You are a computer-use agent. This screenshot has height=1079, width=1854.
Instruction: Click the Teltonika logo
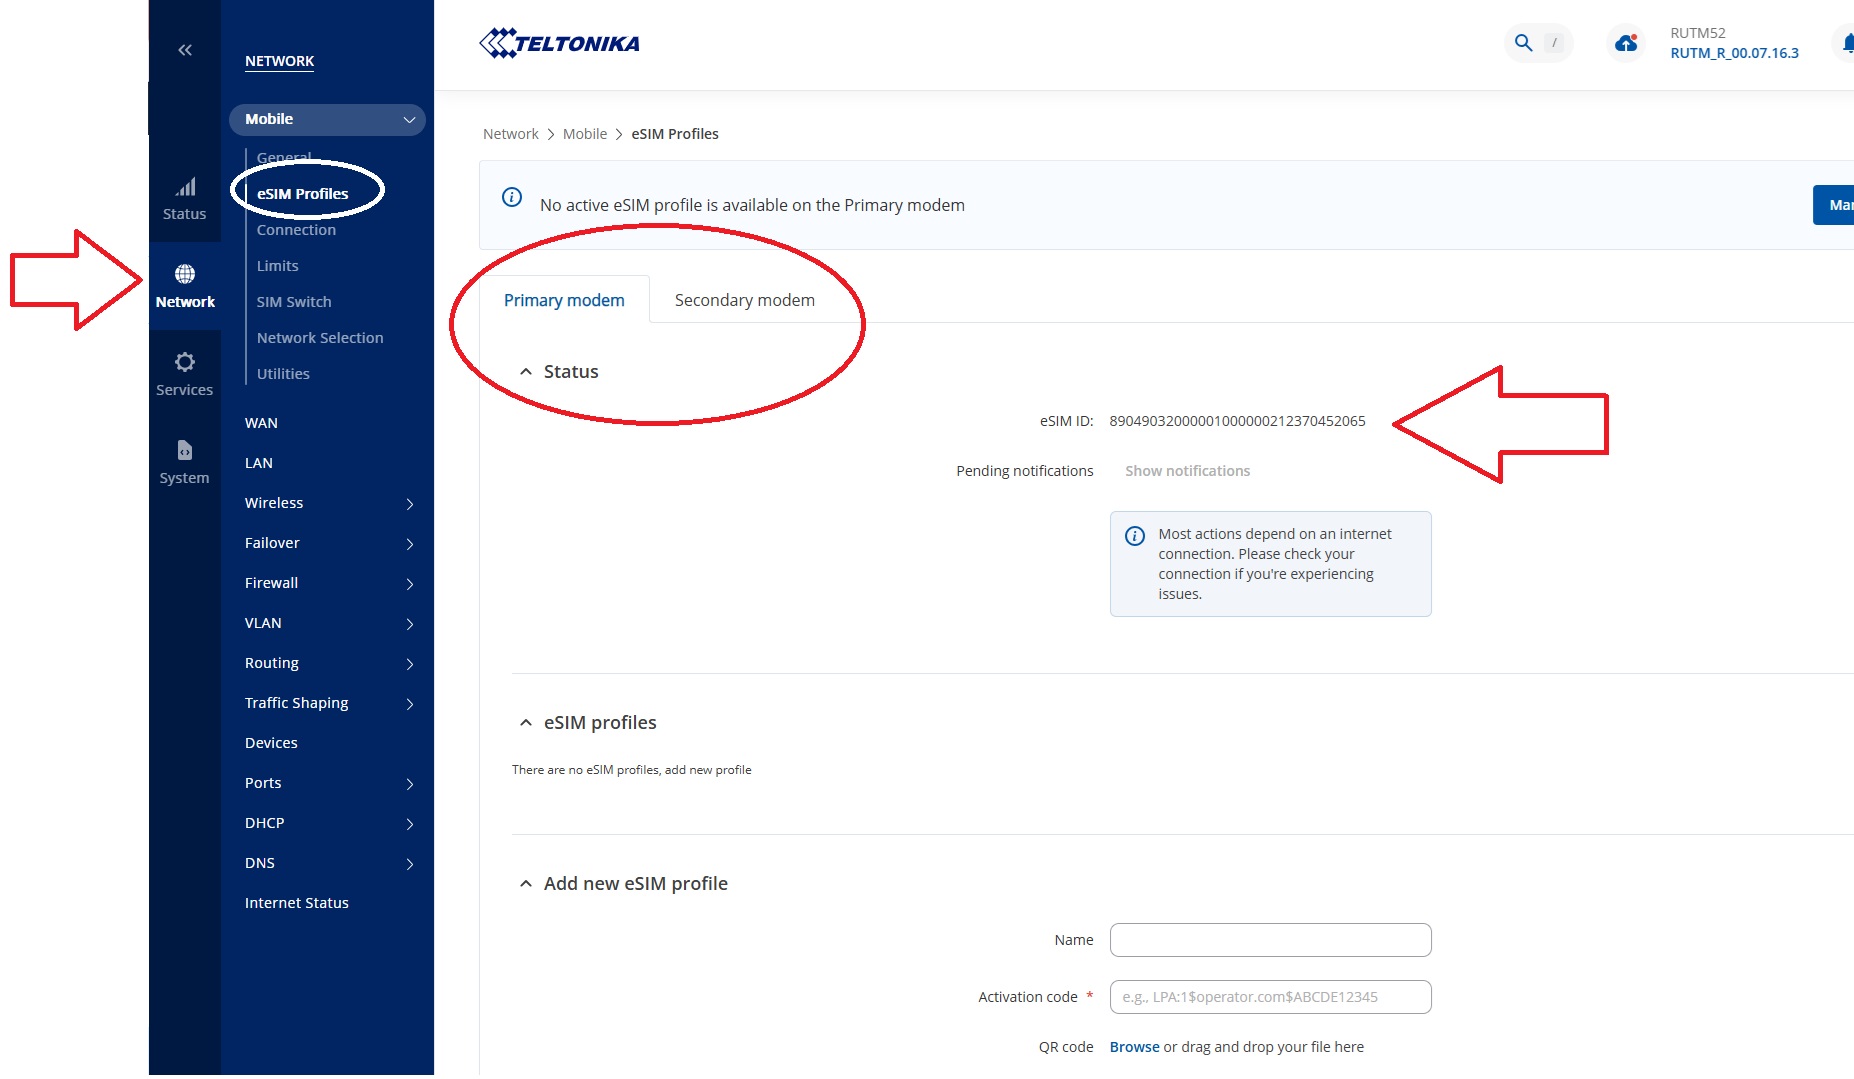point(560,43)
